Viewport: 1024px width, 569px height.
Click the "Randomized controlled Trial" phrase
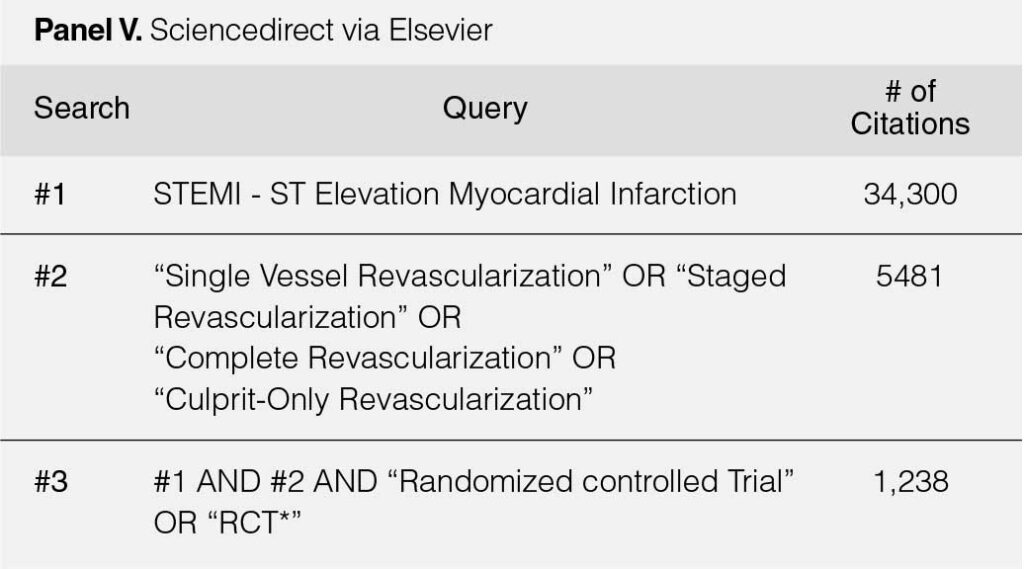click(x=590, y=481)
